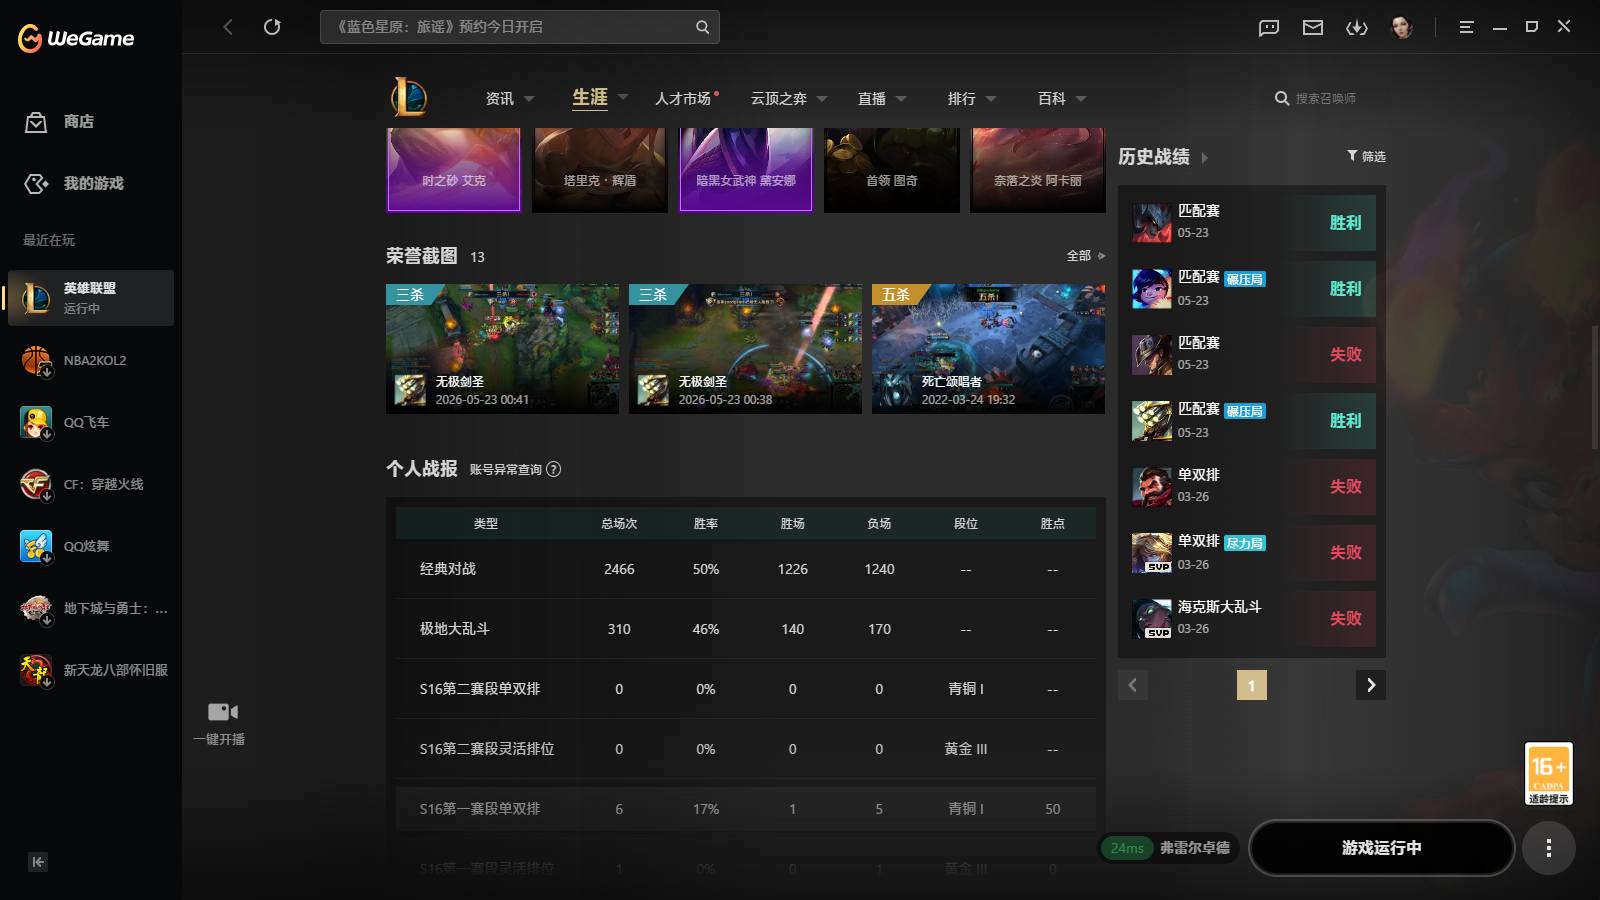The height and width of the screenshot is (900, 1600).
Task: Expand the 直播 dropdown menu
Action: pos(901,99)
